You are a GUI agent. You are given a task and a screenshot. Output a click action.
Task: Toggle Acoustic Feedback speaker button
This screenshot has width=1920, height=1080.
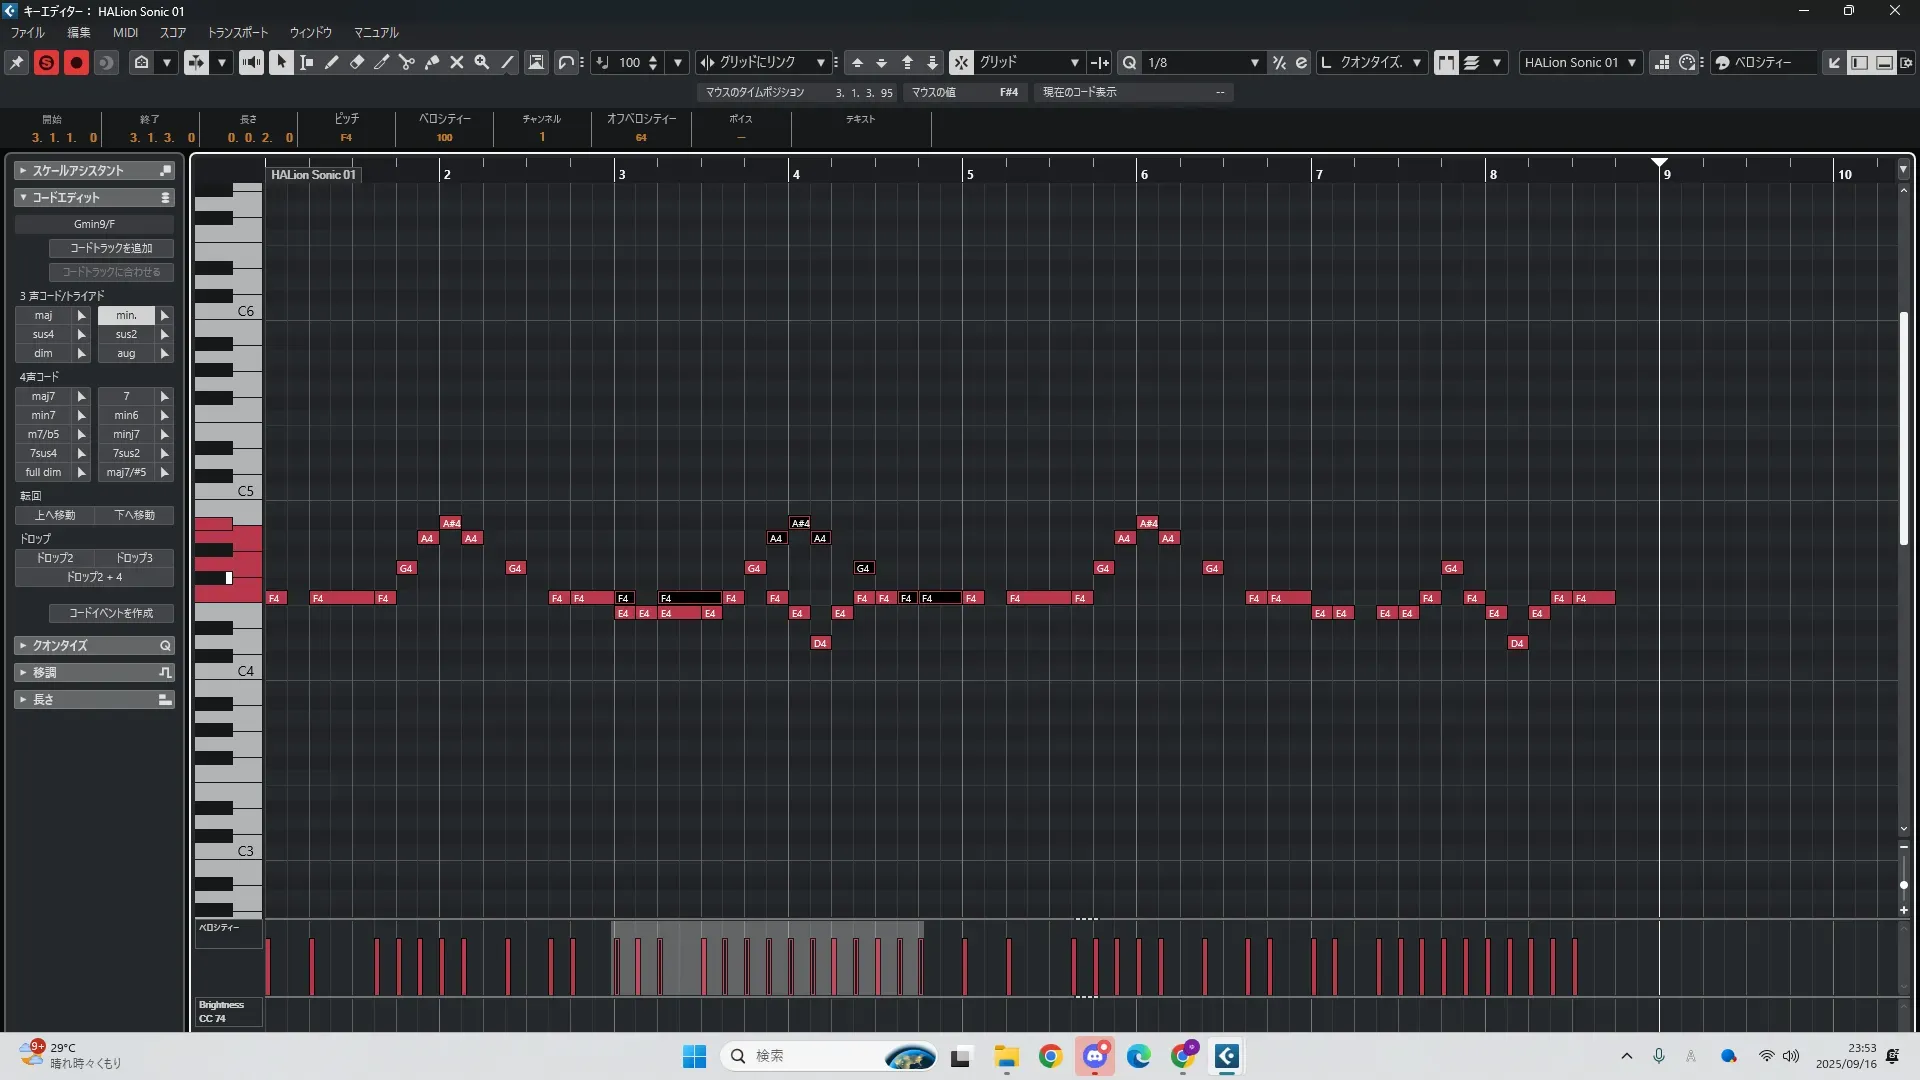click(x=251, y=62)
